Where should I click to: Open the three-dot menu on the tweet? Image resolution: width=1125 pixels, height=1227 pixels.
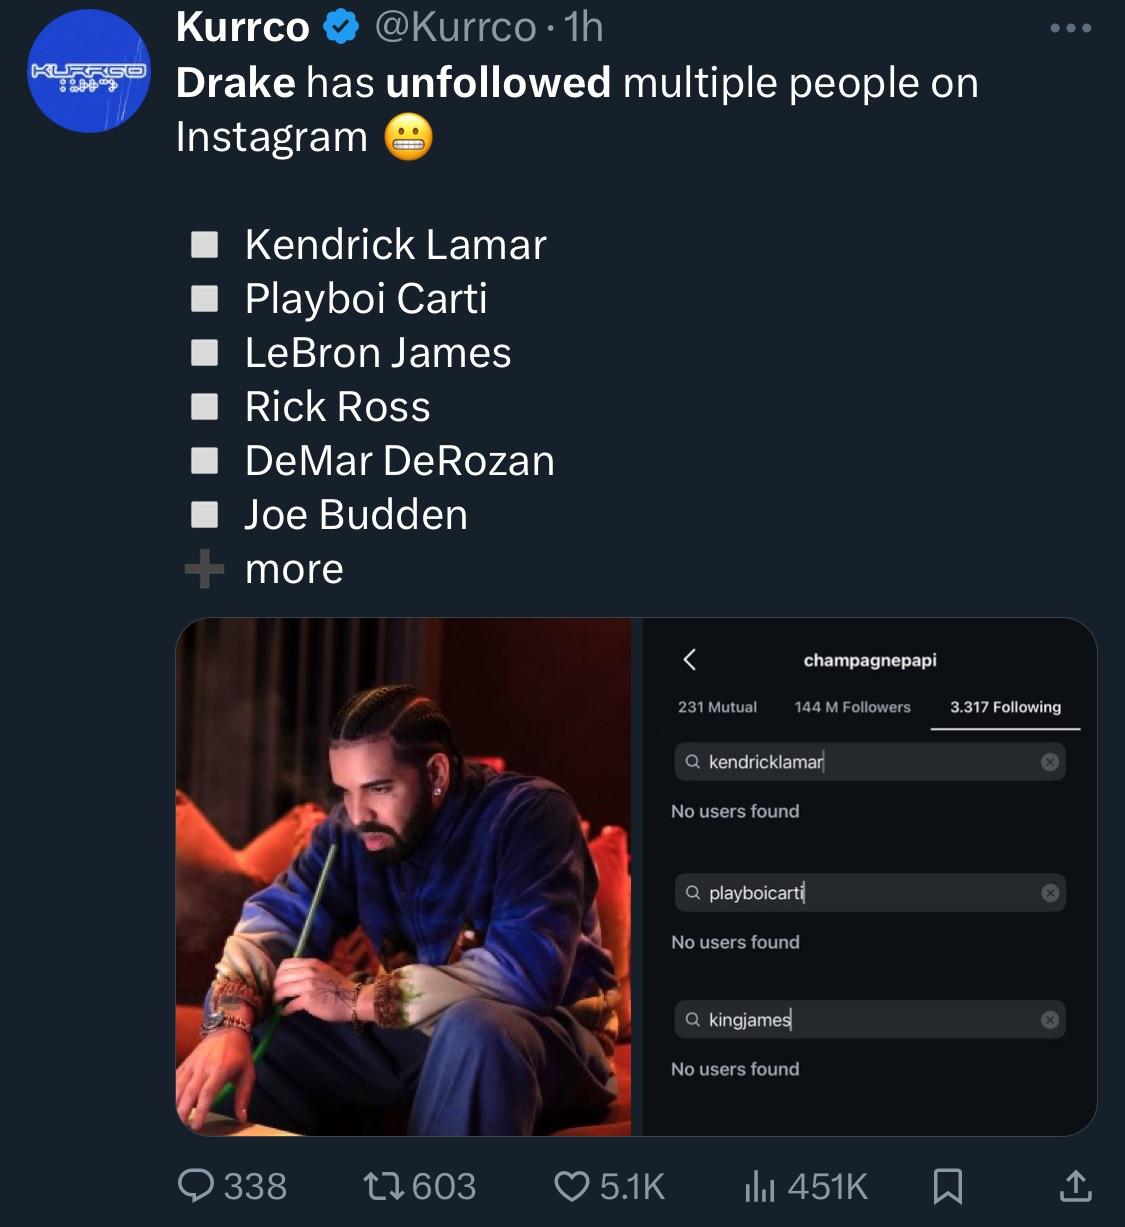click(x=1069, y=28)
